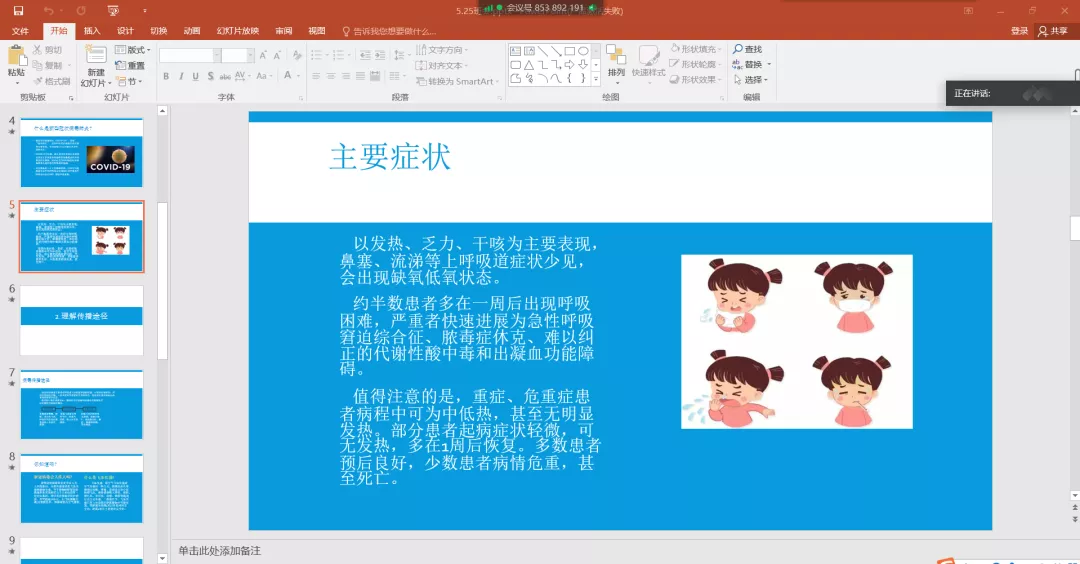1080x564 pixels.
Task: Open the font name combo box dropdown
Action: (216, 55)
